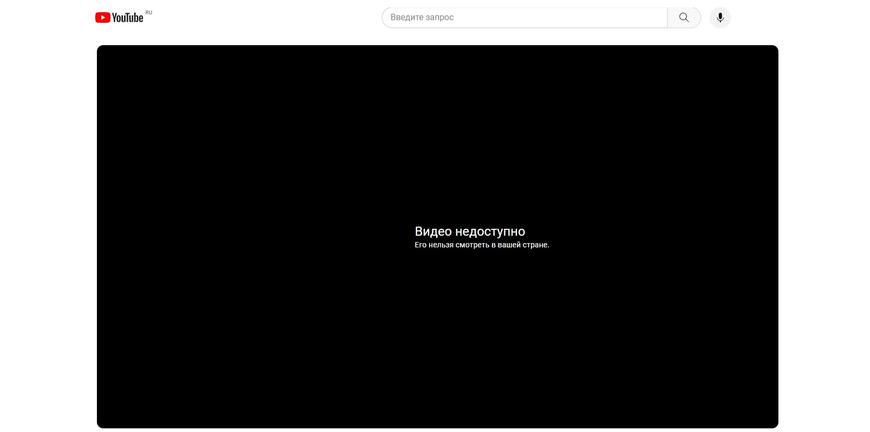Submit the query with the search button
Image resolution: width=870 pixels, height=432 pixels.
point(684,17)
